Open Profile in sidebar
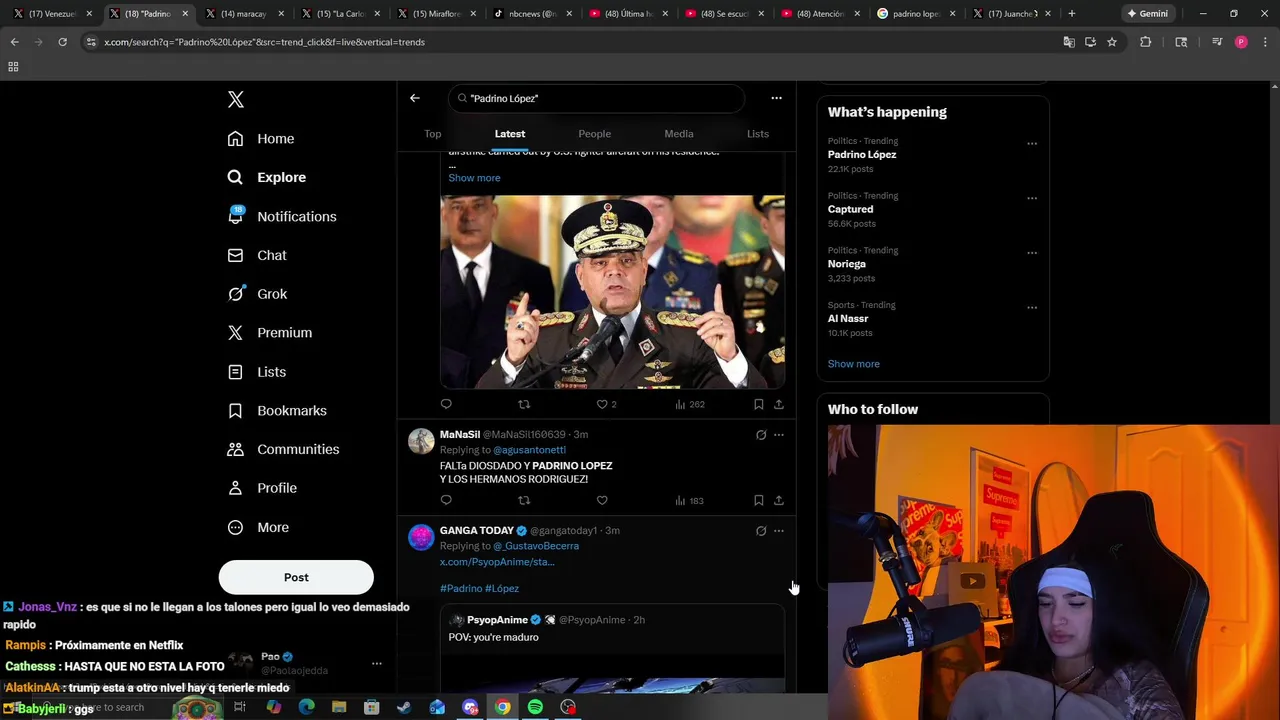 [x=262, y=488]
